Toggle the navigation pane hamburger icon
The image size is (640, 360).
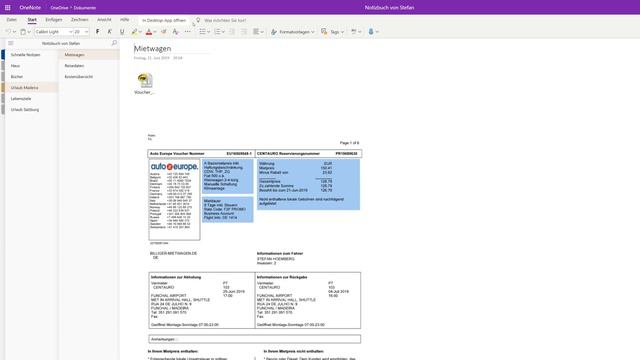[x=11, y=43]
